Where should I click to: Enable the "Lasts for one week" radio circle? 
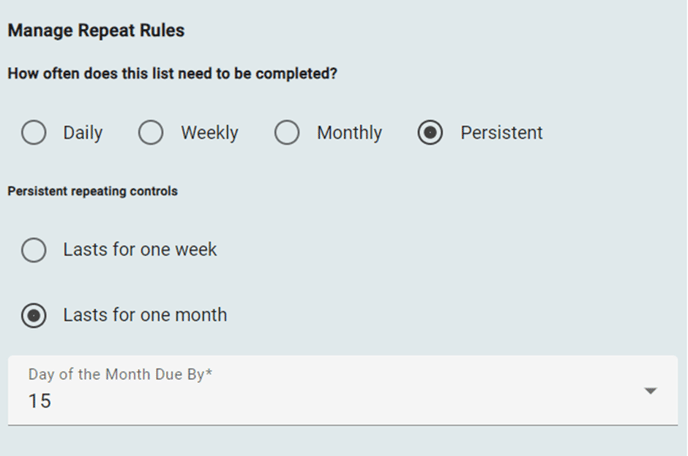(34, 250)
